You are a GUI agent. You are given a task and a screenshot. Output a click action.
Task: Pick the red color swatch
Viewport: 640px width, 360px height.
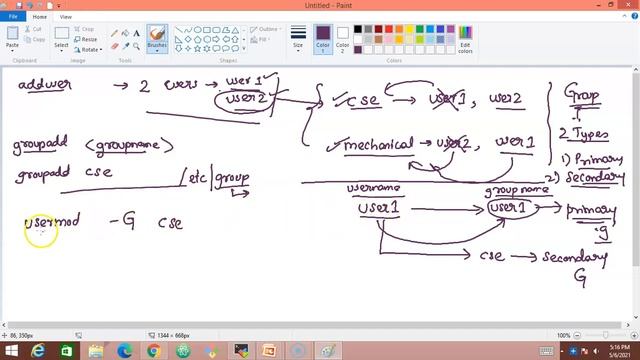point(389,29)
